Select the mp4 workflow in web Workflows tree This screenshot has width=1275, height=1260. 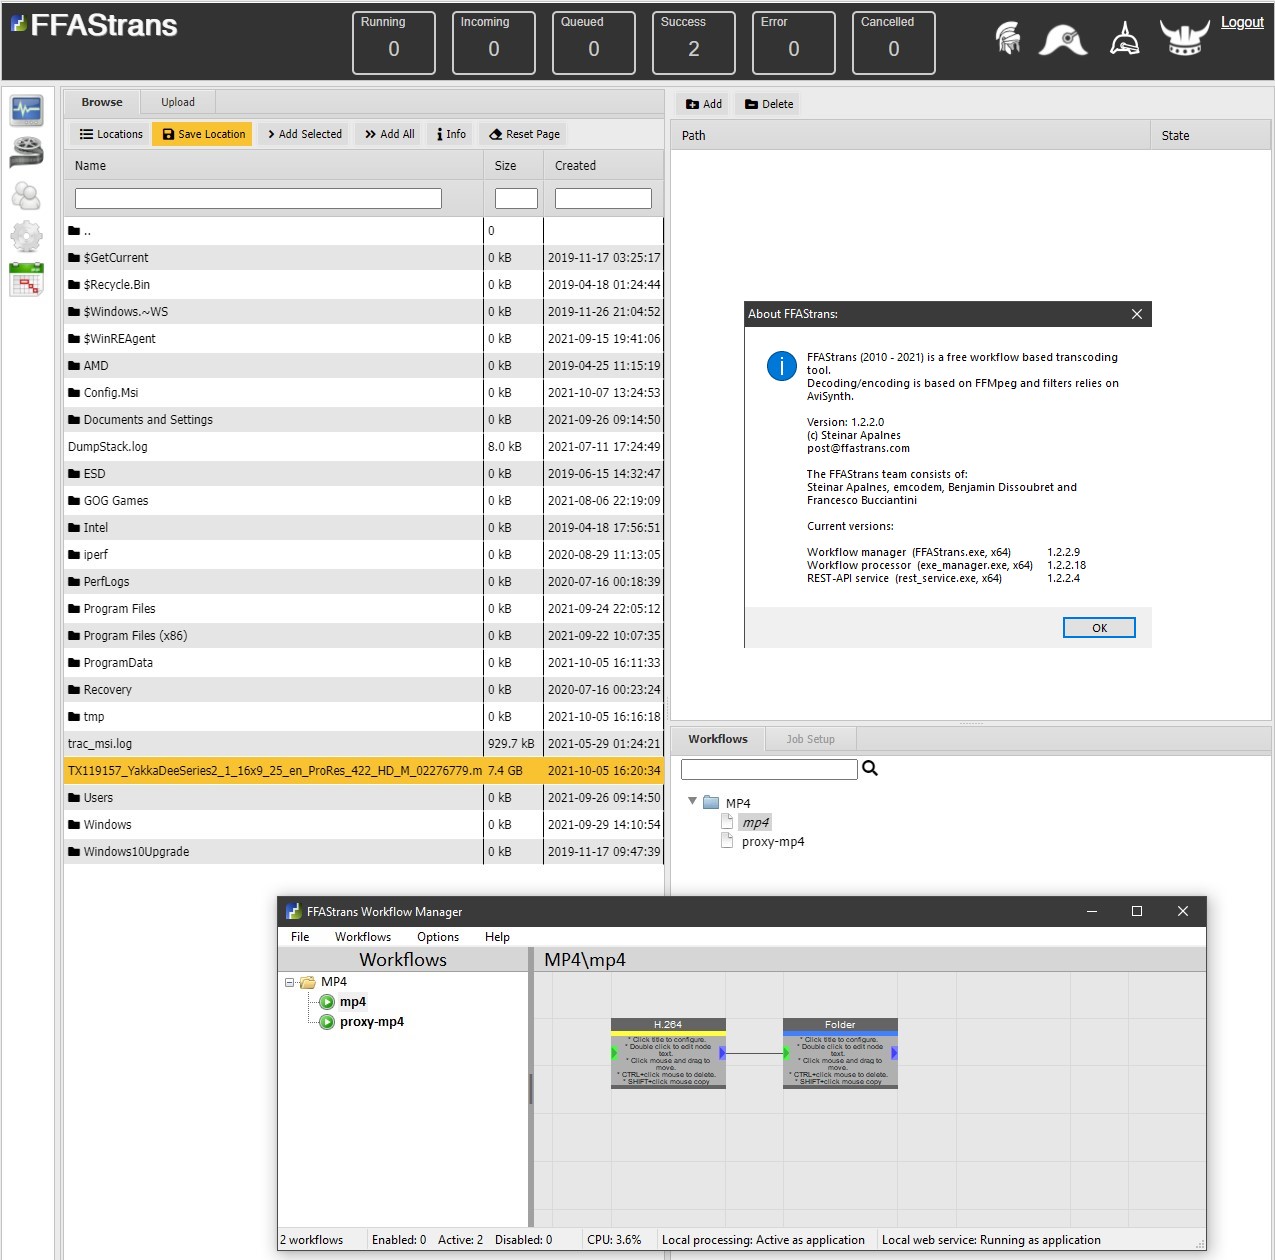click(x=756, y=822)
